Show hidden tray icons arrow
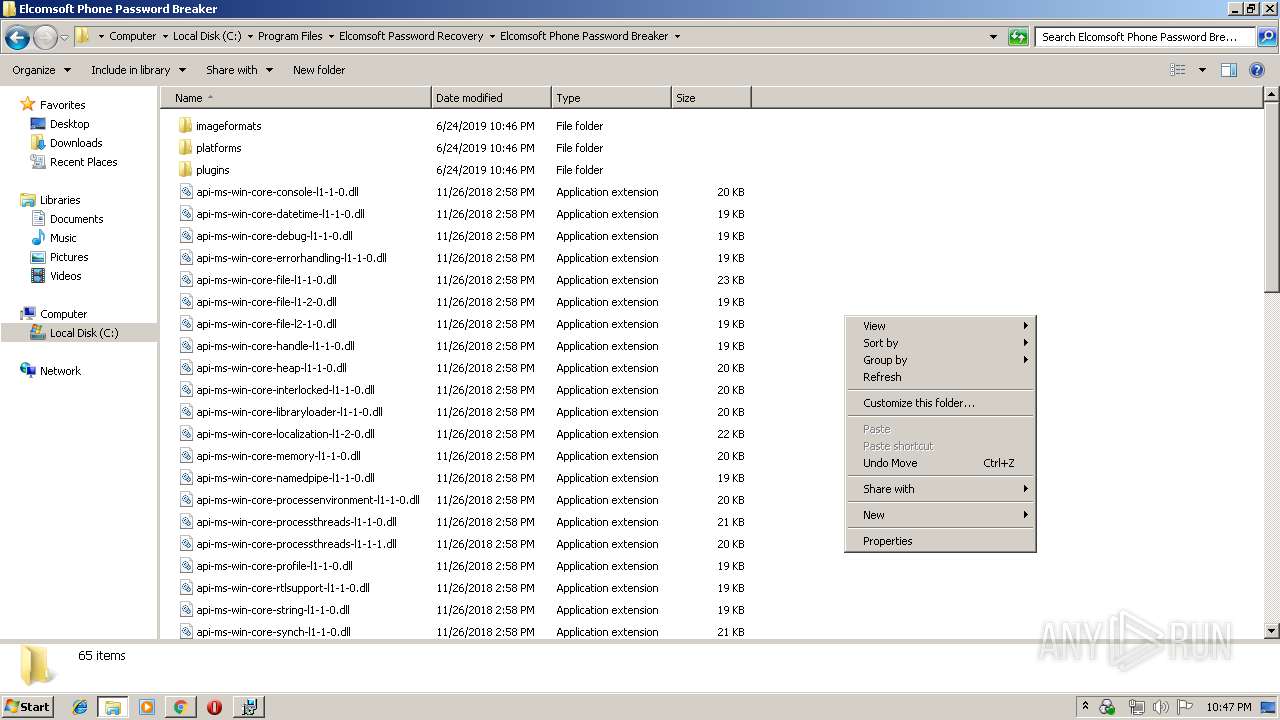The width and height of the screenshot is (1280, 720). (x=1085, y=707)
